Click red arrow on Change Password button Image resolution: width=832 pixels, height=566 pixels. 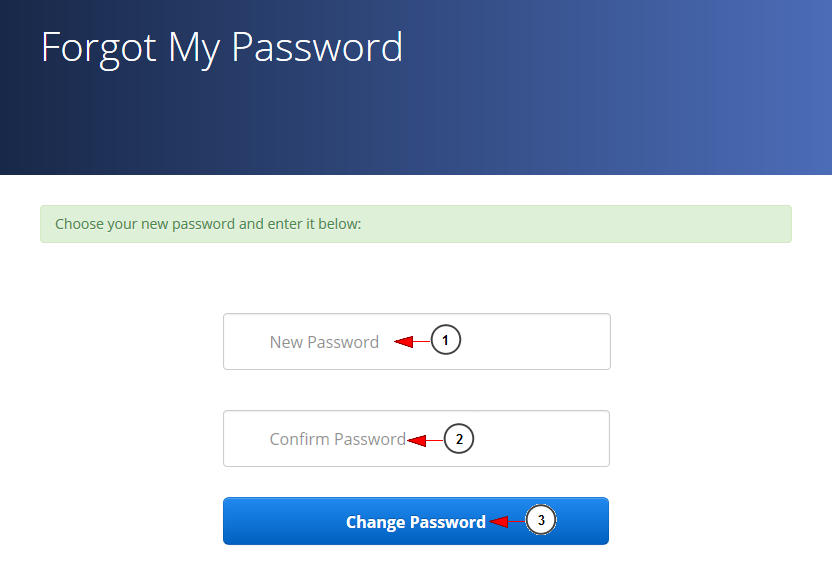(500, 521)
